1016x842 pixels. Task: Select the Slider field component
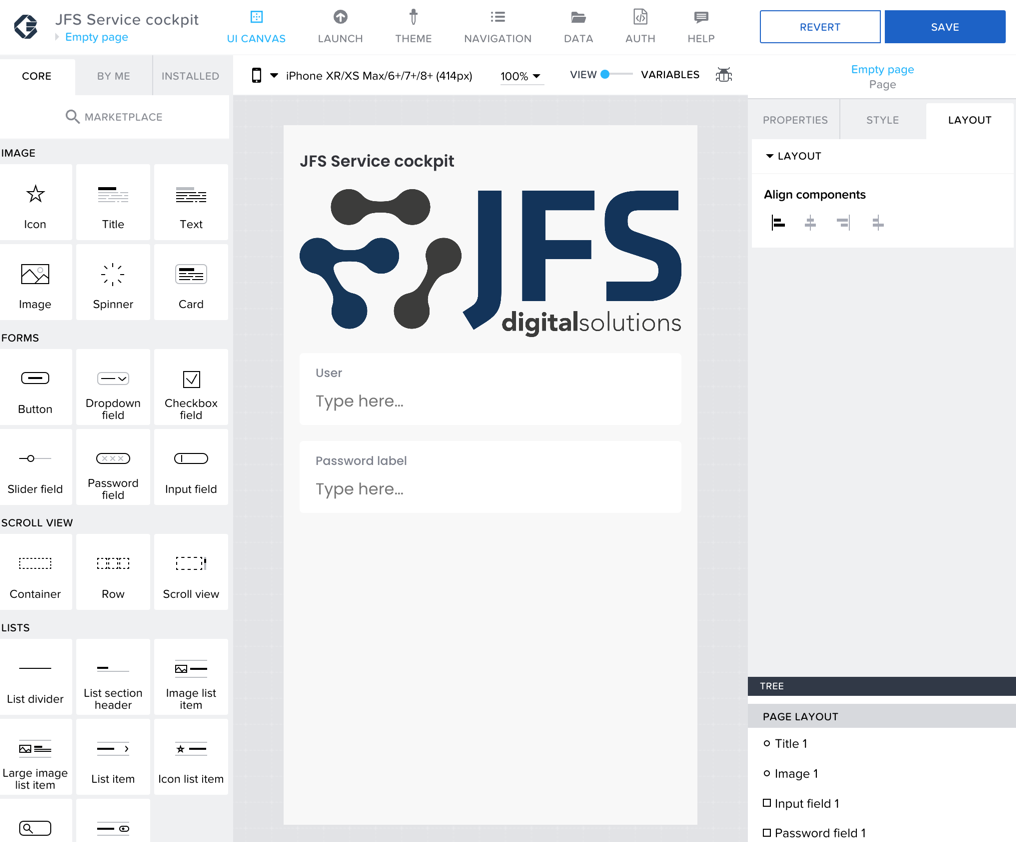[35, 468]
